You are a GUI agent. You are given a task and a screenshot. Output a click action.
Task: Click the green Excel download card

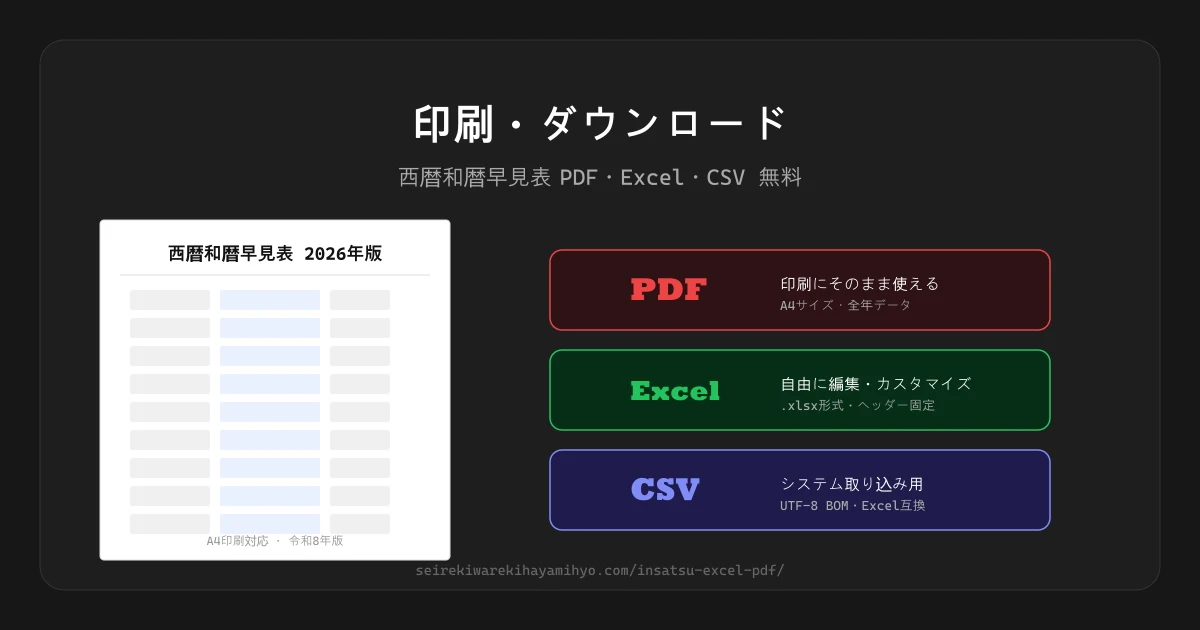click(800, 390)
